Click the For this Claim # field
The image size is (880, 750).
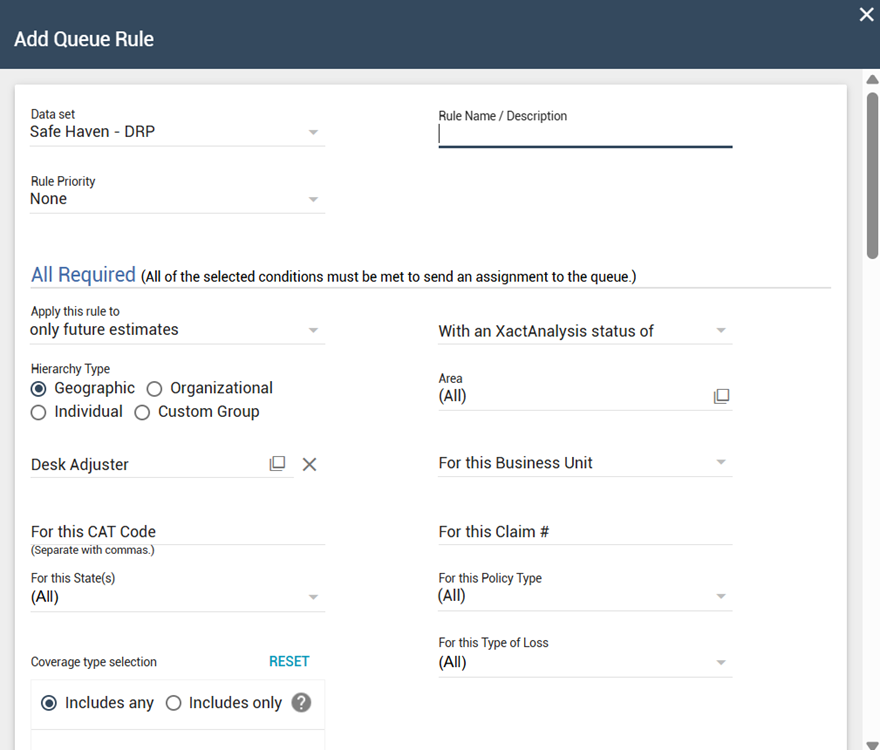(x=585, y=532)
